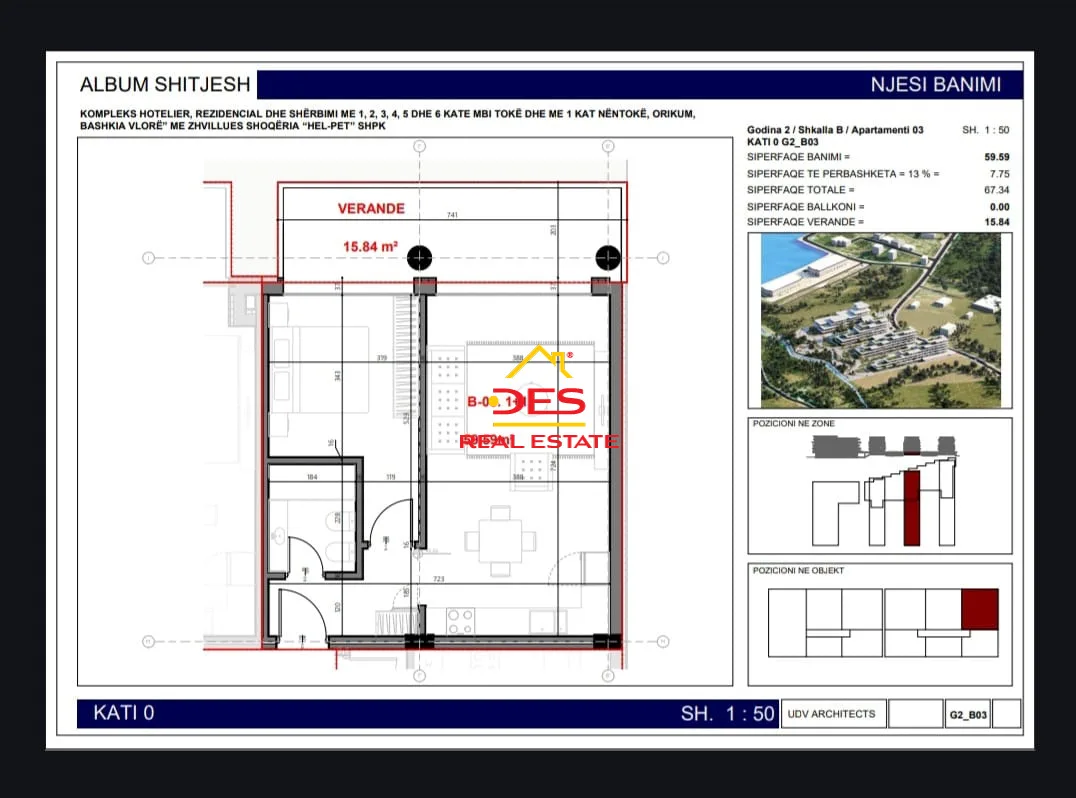Select "Godina 2 / Shkalla B / Apartamenti 03"
1076x798 pixels.
[835, 130]
